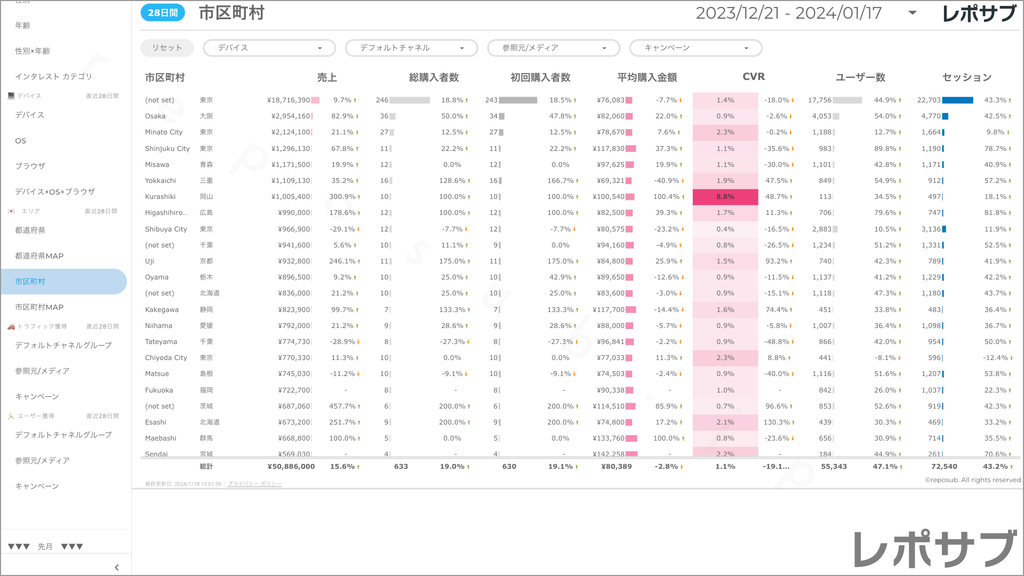Screen dimensions: 1024x576
Task: Click the dark pink 8.8% CVR cell
Action: [726, 197]
